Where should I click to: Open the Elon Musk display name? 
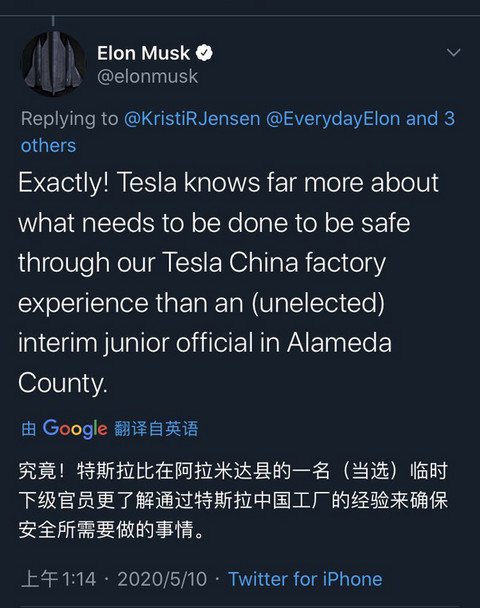point(143,53)
